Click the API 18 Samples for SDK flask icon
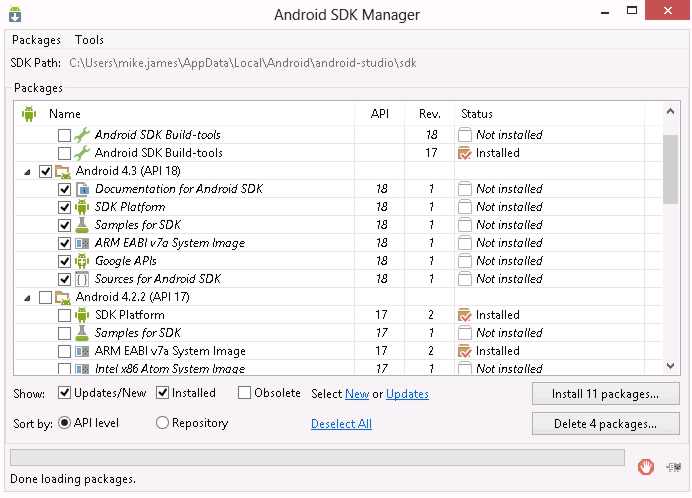692x498 pixels. pyautogui.click(x=82, y=225)
